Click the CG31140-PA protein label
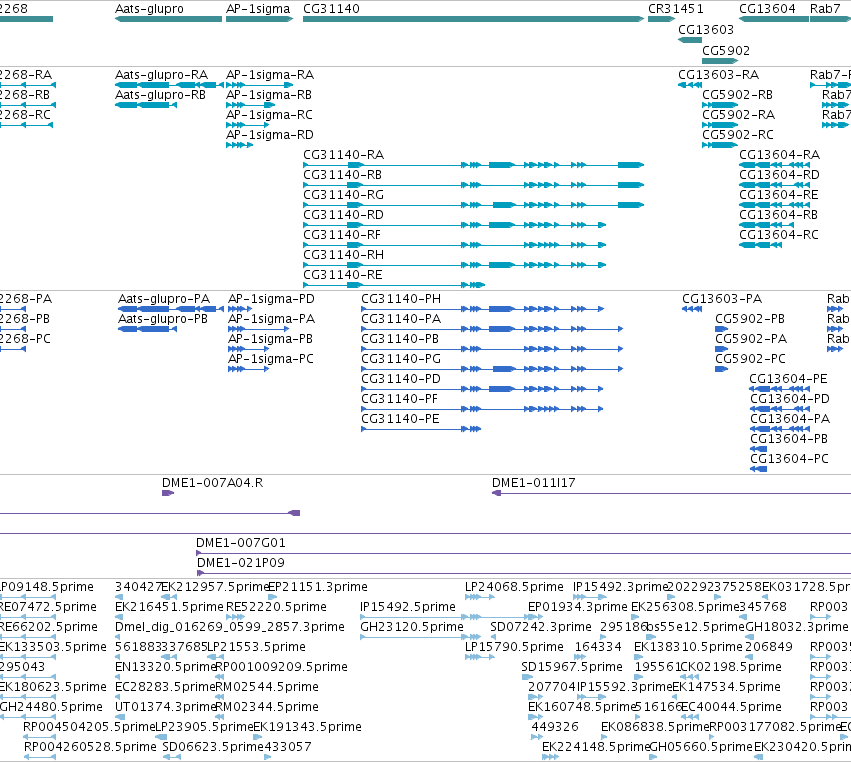This screenshot has height=762, width=851. tap(401, 319)
